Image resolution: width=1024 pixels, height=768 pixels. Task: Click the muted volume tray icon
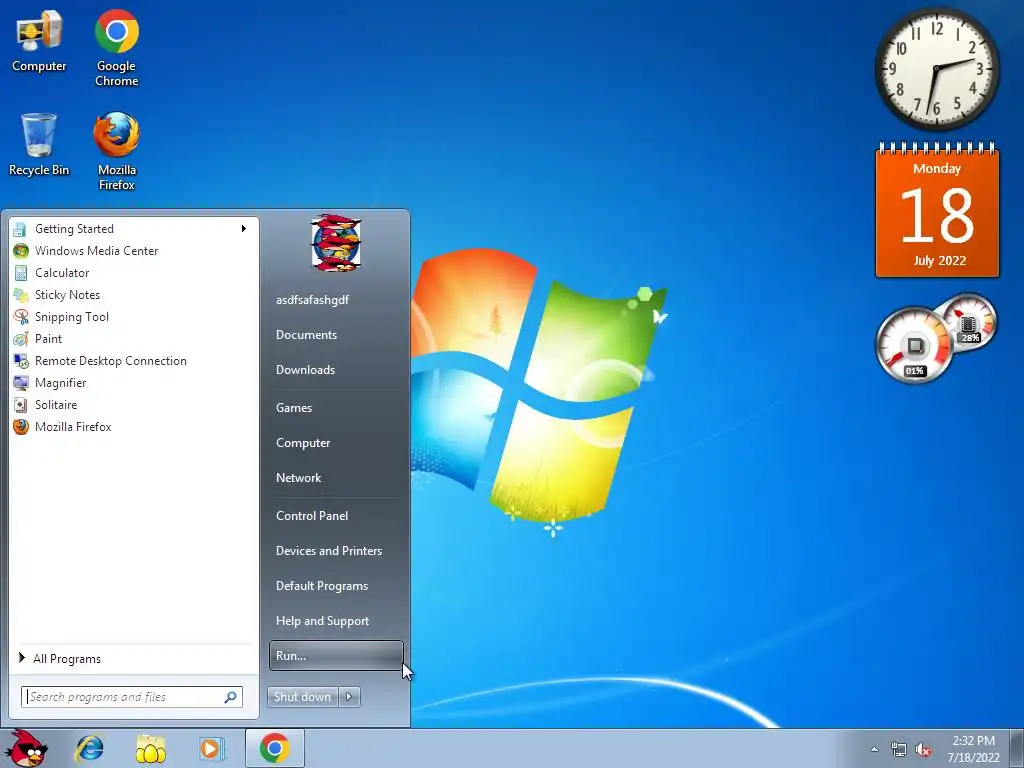click(x=923, y=750)
